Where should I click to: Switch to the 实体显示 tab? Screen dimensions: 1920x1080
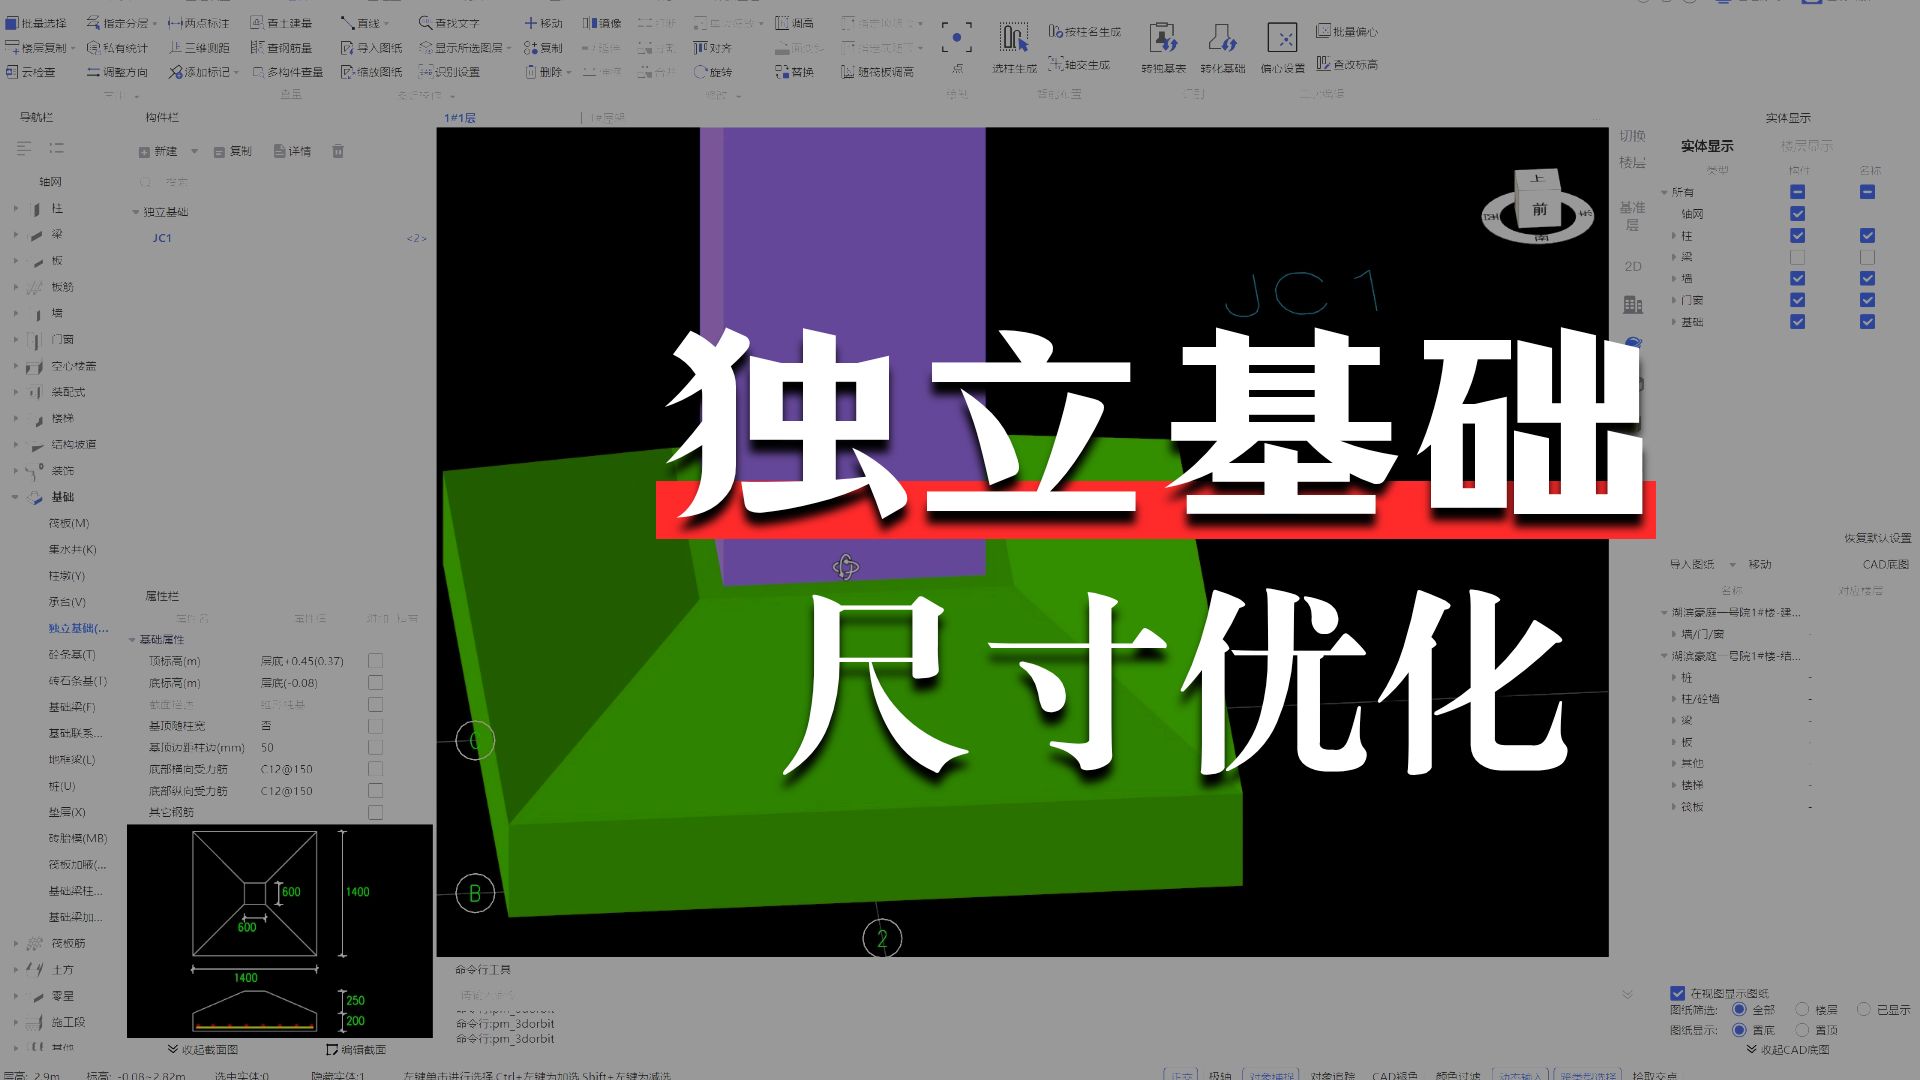[1706, 146]
